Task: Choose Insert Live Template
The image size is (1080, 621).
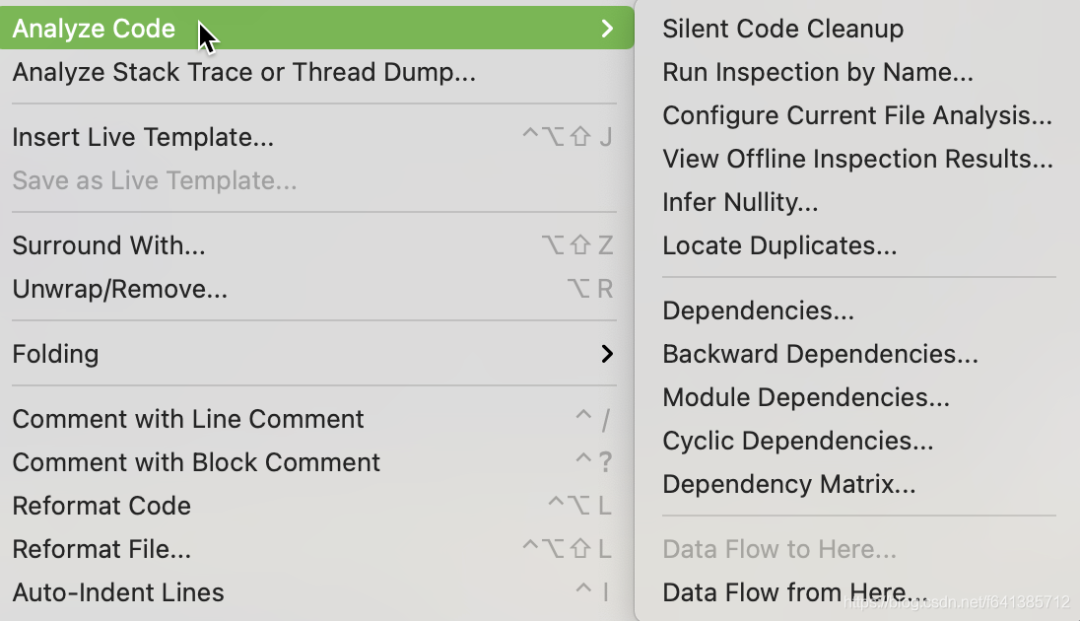Action: point(143,137)
